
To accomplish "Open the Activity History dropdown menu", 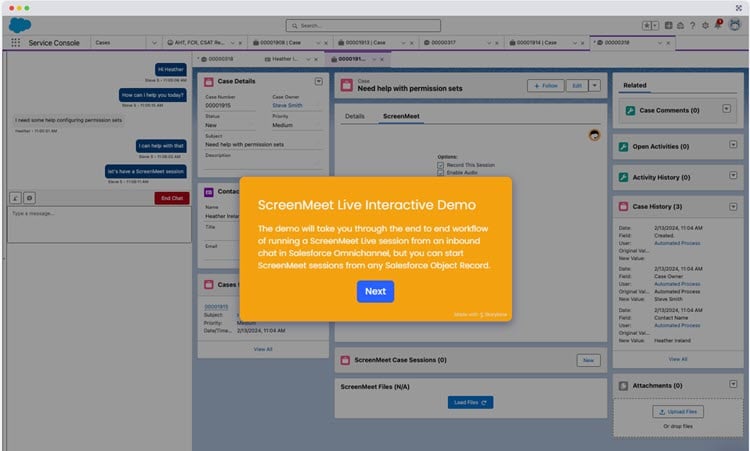I will [733, 176].
